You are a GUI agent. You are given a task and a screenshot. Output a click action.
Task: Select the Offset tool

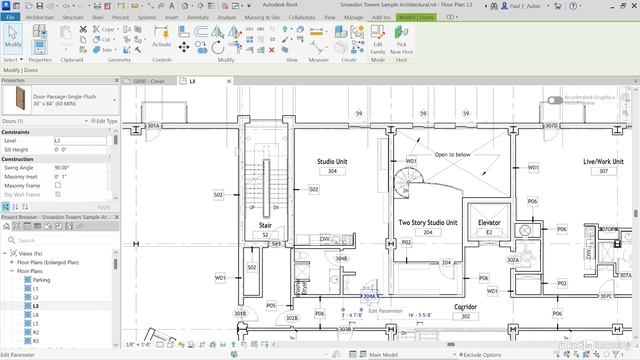(200, 31)
